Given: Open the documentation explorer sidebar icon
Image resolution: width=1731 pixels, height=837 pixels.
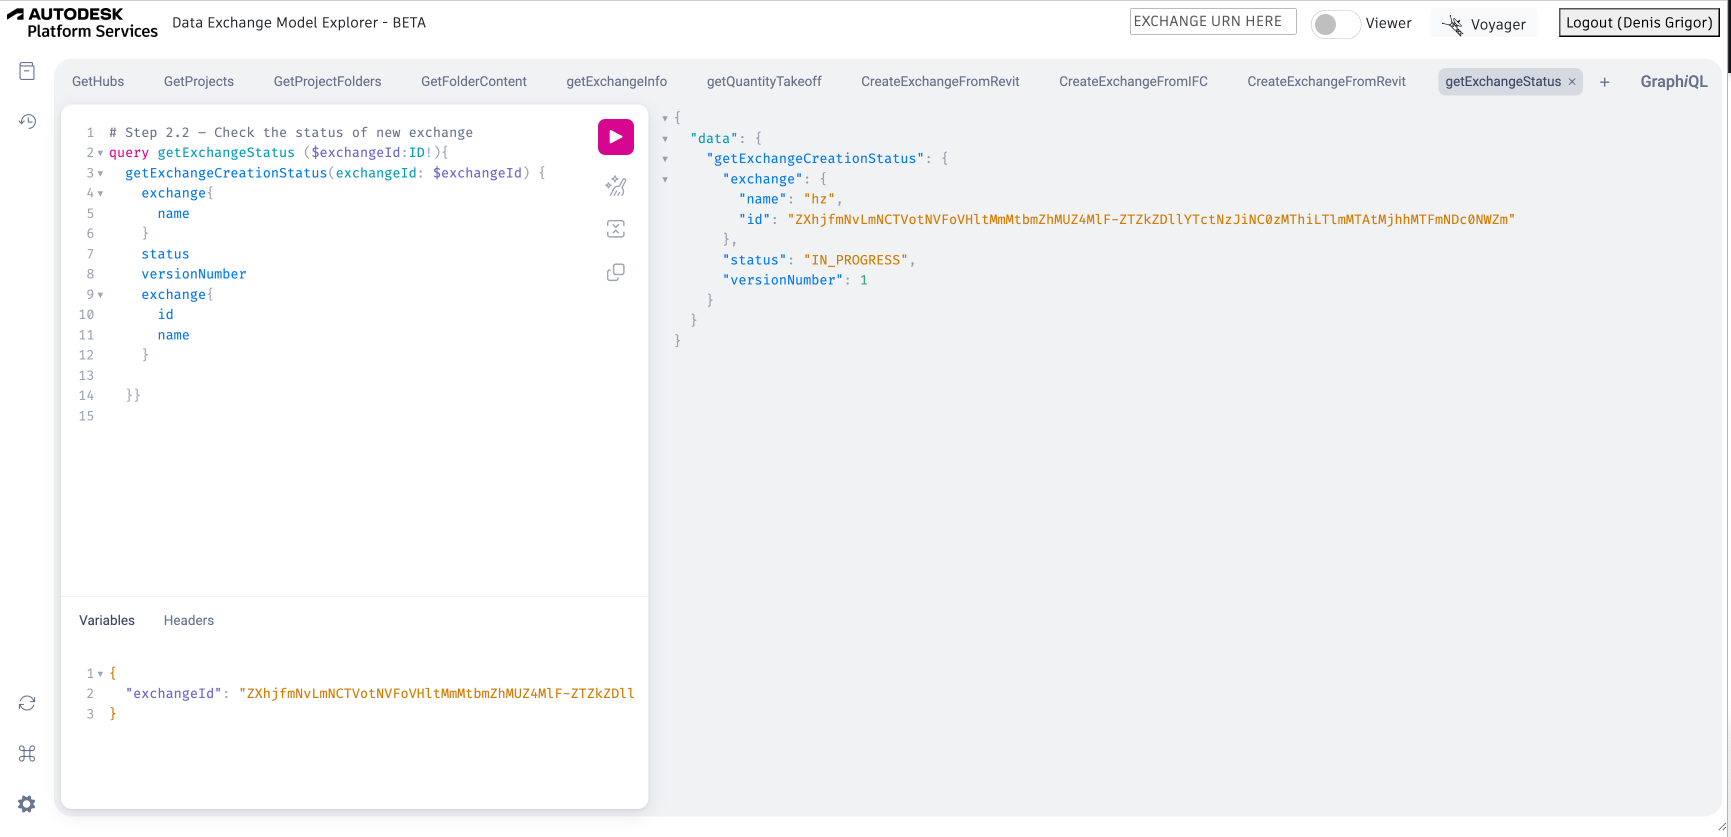Looking at the screenshot, I should tap(27, 71).
